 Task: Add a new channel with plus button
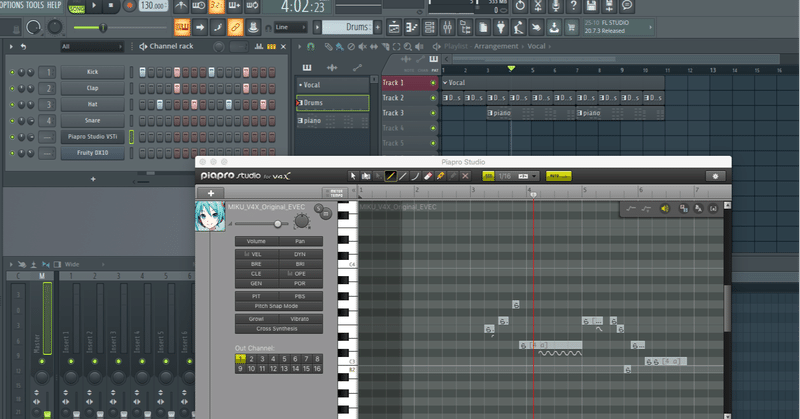click(93, 179)
